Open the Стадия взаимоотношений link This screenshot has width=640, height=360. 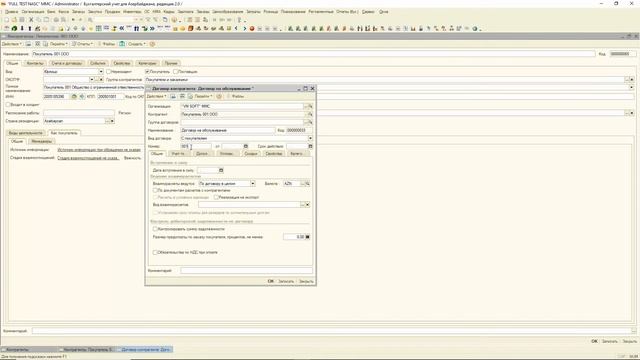tap(88, 158)
